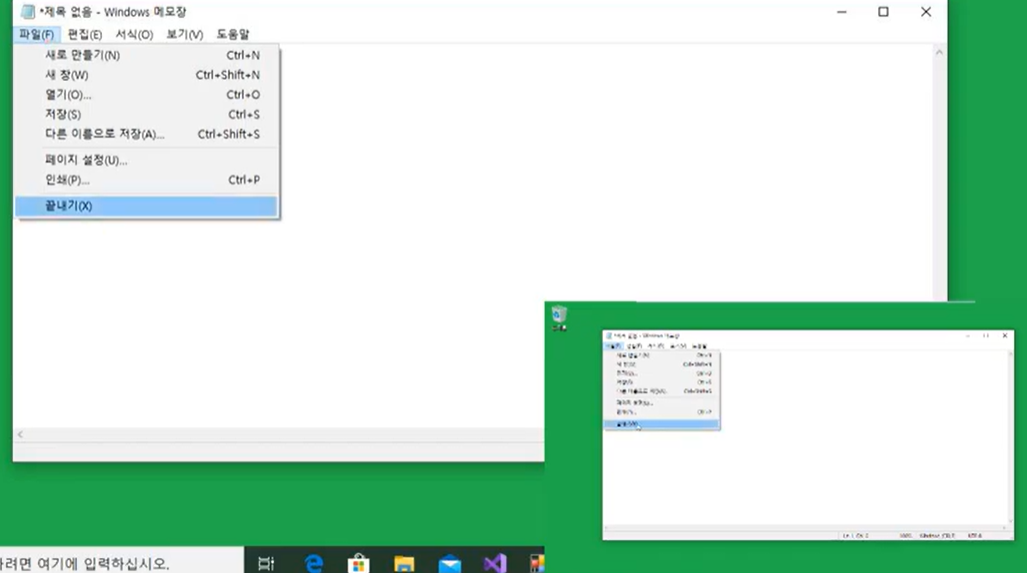Click the vertical scrollbar up arrow
The image size is (1027, 573).
939,52
